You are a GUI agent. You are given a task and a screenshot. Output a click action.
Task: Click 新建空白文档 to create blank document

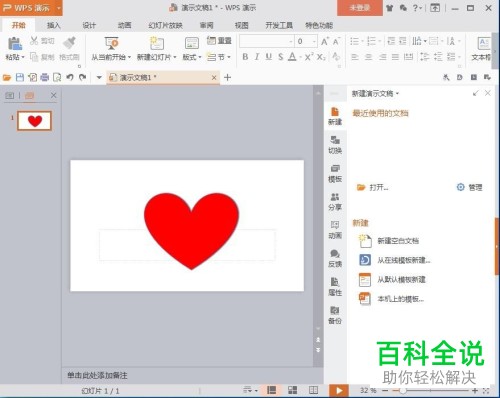click(x=389, y=241)
